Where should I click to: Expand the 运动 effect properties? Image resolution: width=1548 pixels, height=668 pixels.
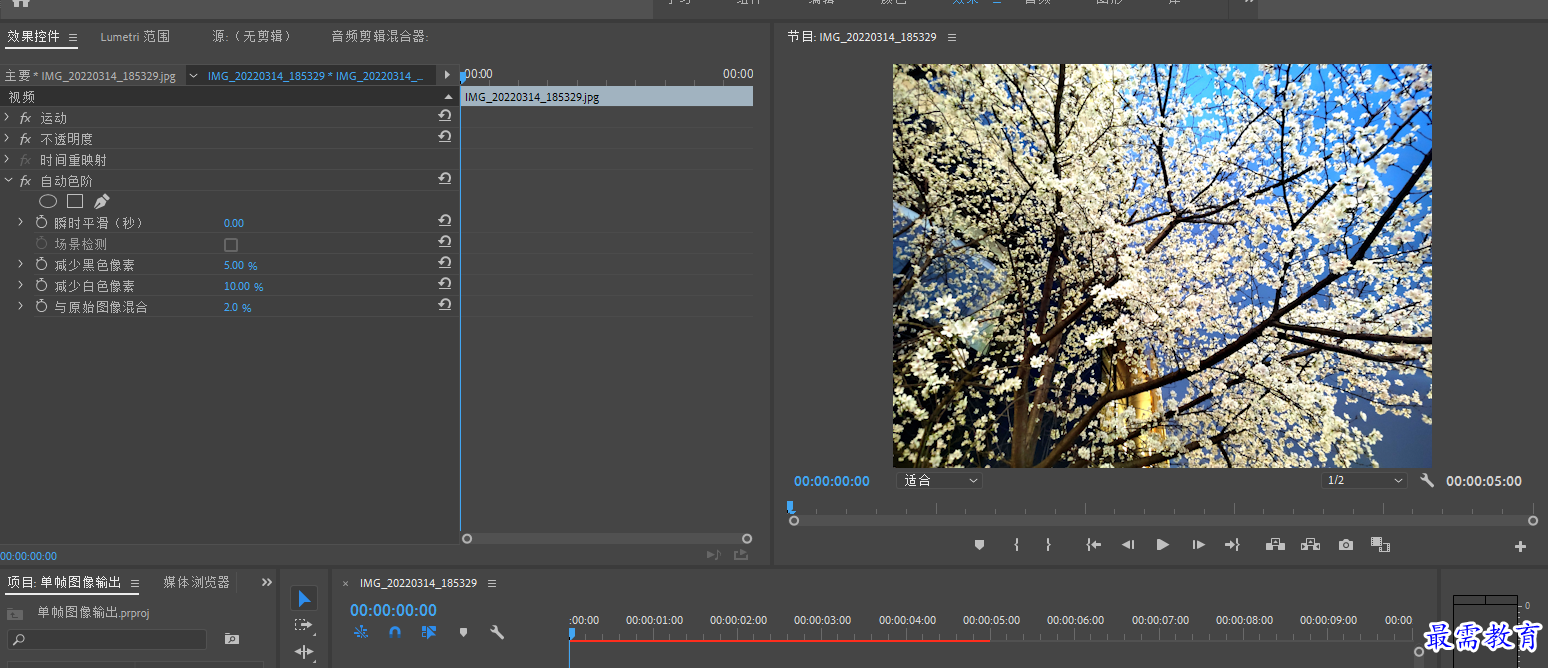pos(8,118)
